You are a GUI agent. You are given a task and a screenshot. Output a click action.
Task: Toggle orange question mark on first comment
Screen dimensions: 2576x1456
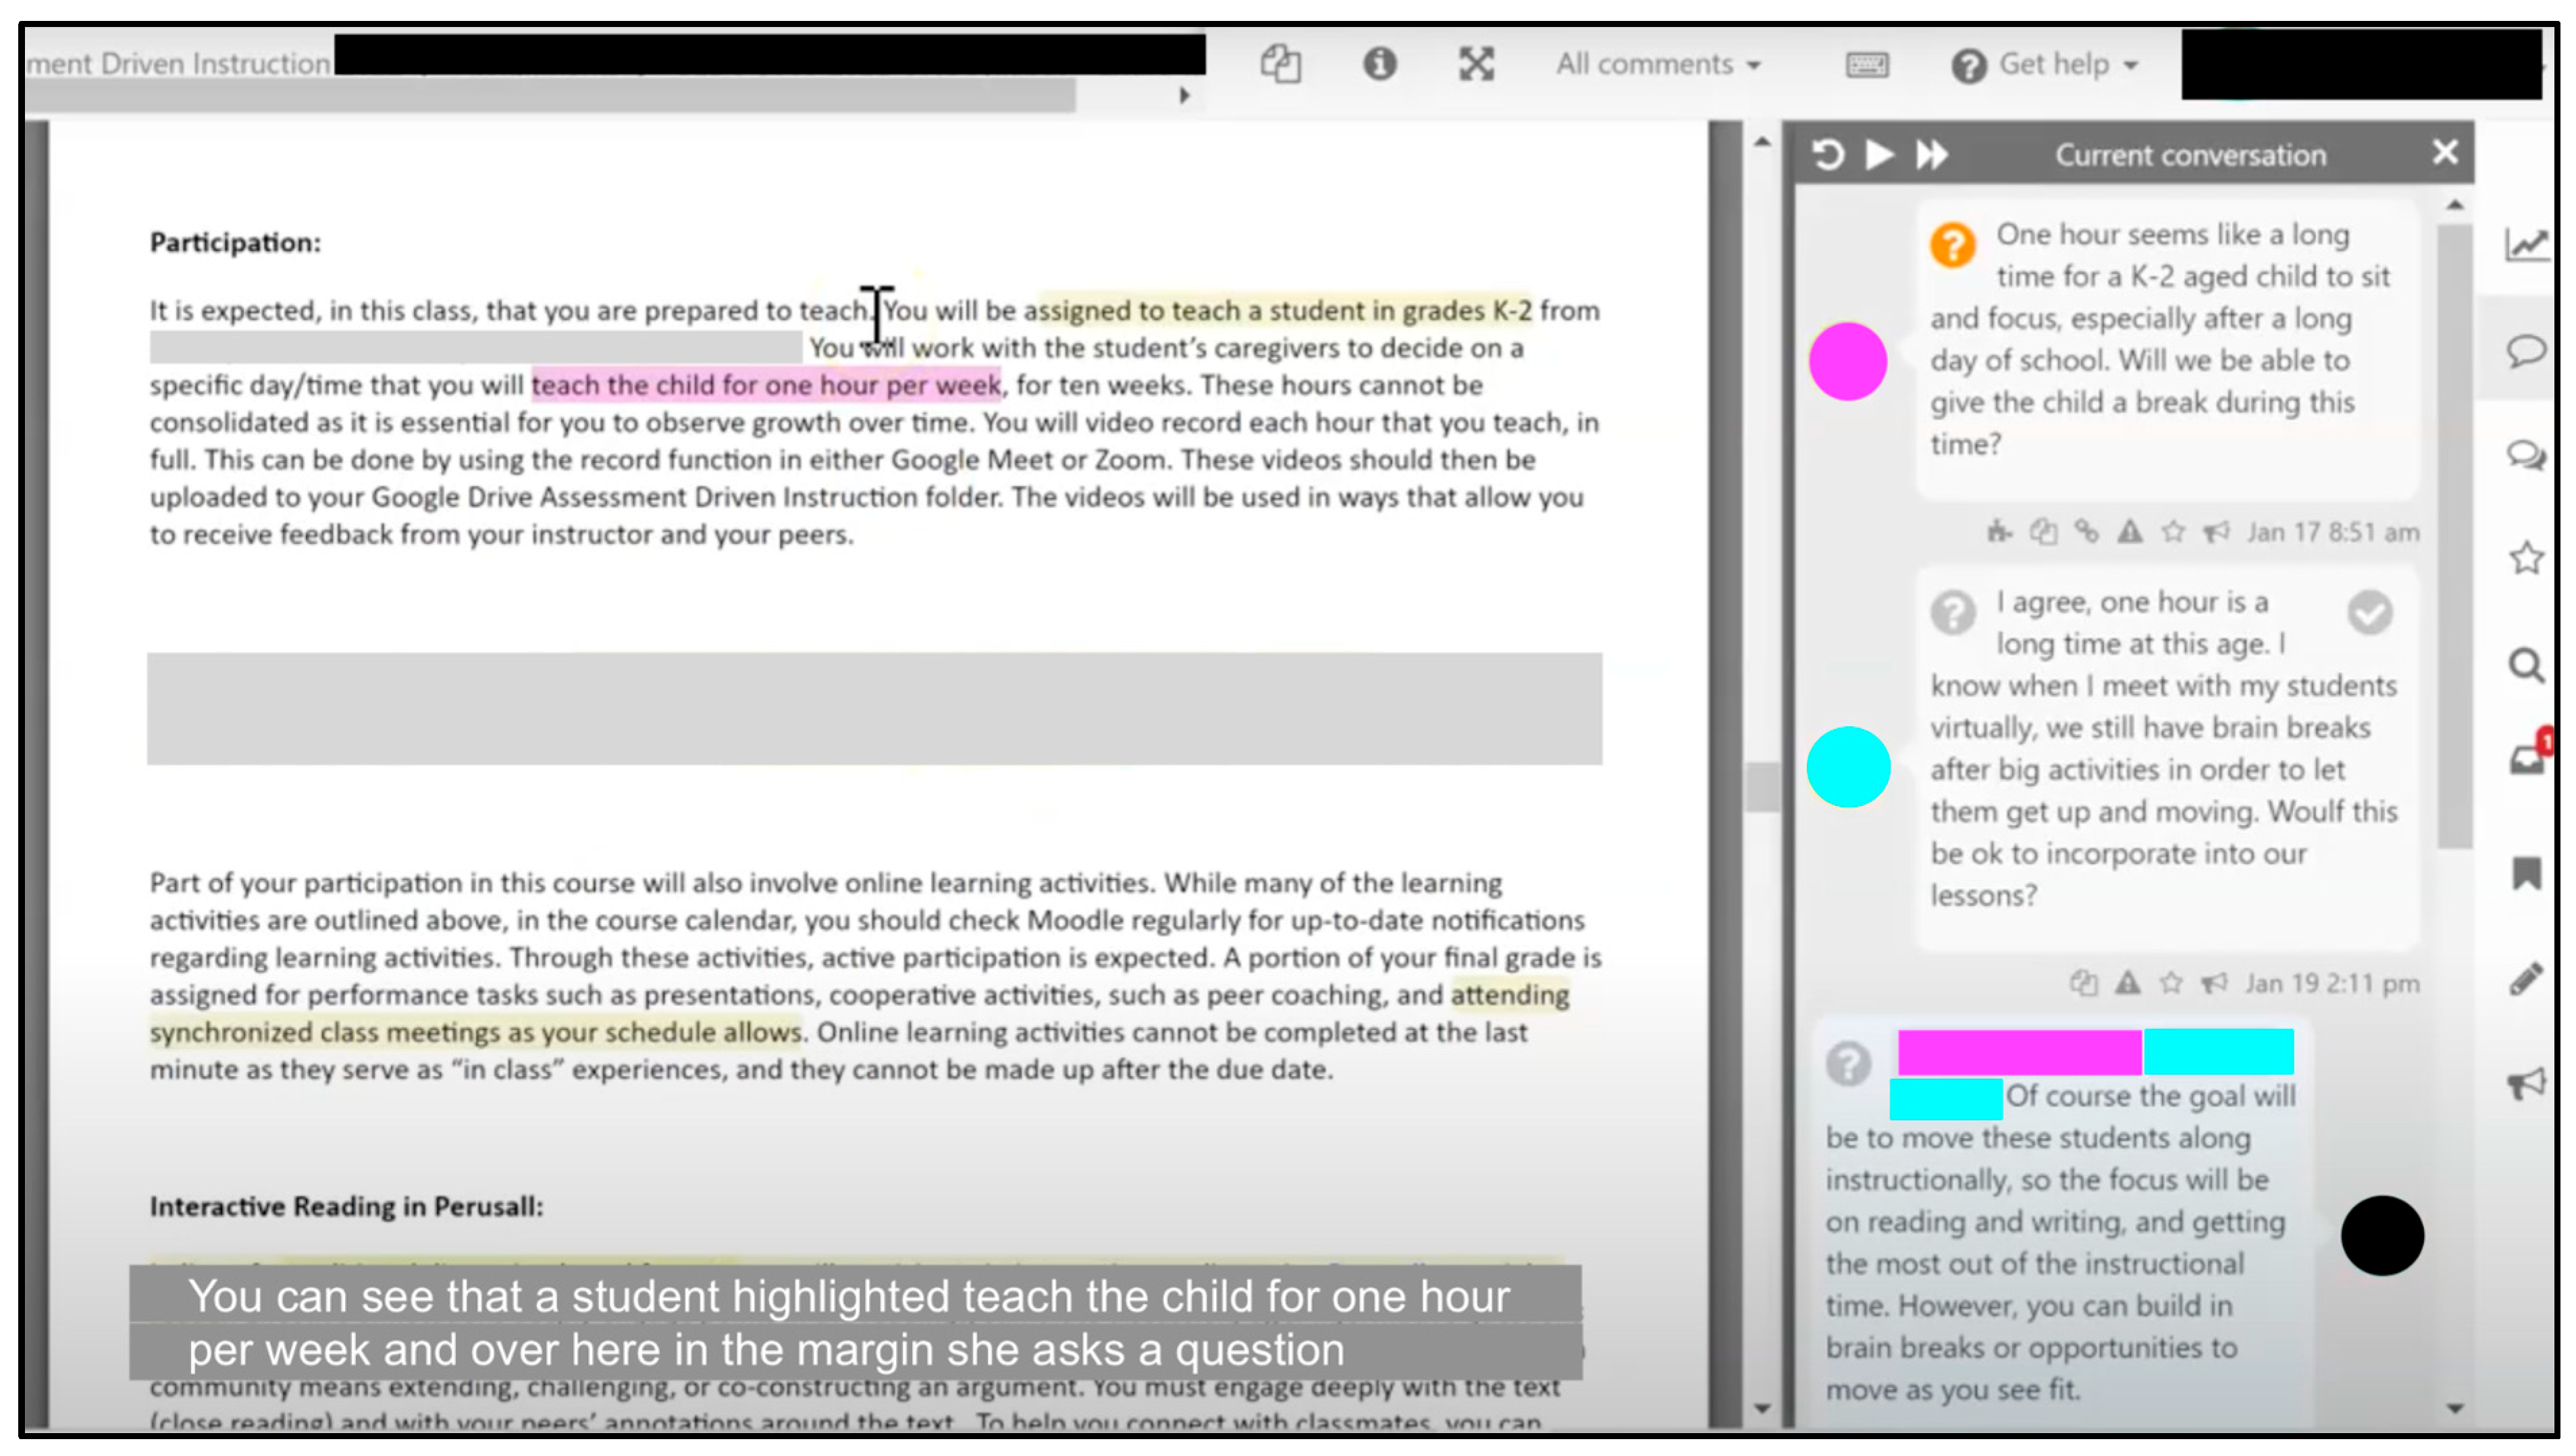[1952, 244]
